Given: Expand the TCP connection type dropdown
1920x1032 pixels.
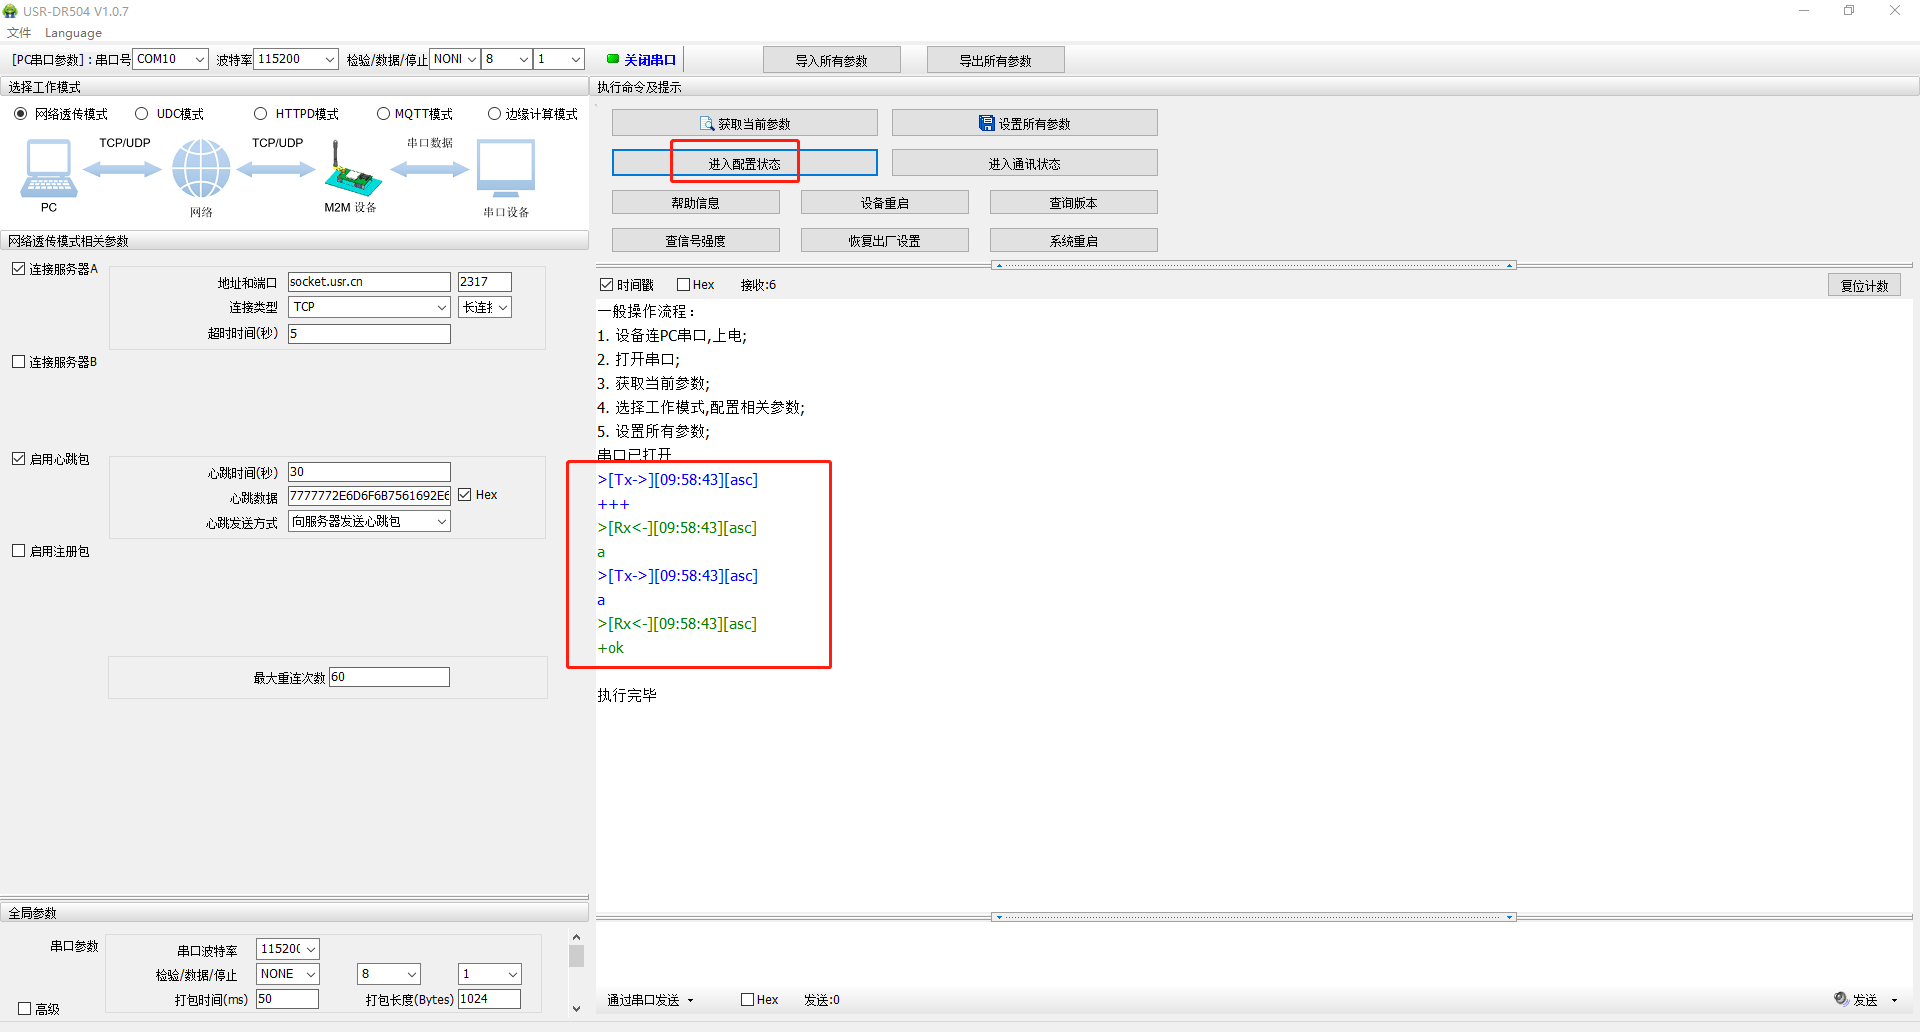Looking at the screenshot, I should point(370,307).
